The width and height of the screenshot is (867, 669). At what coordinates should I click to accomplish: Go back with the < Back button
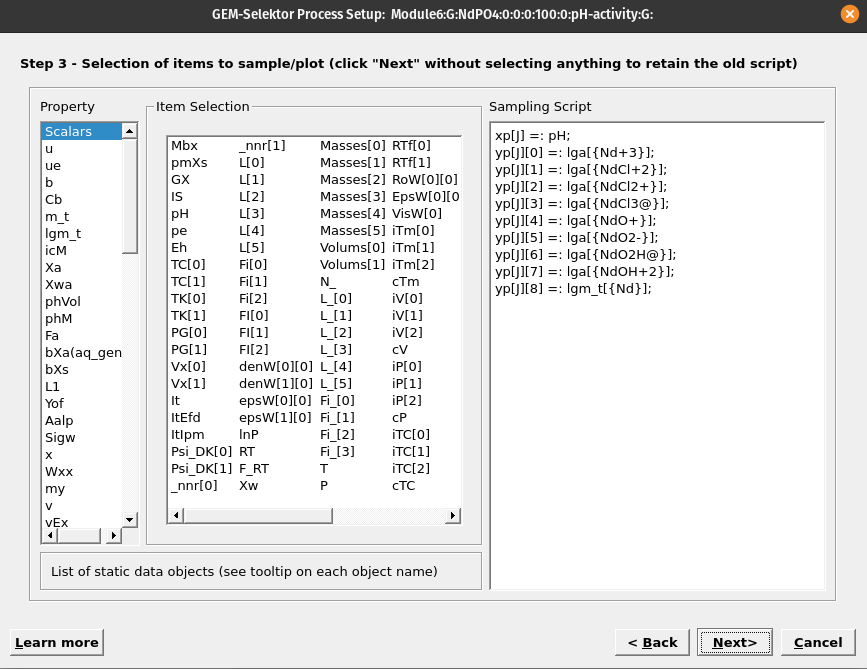(652, 642)
